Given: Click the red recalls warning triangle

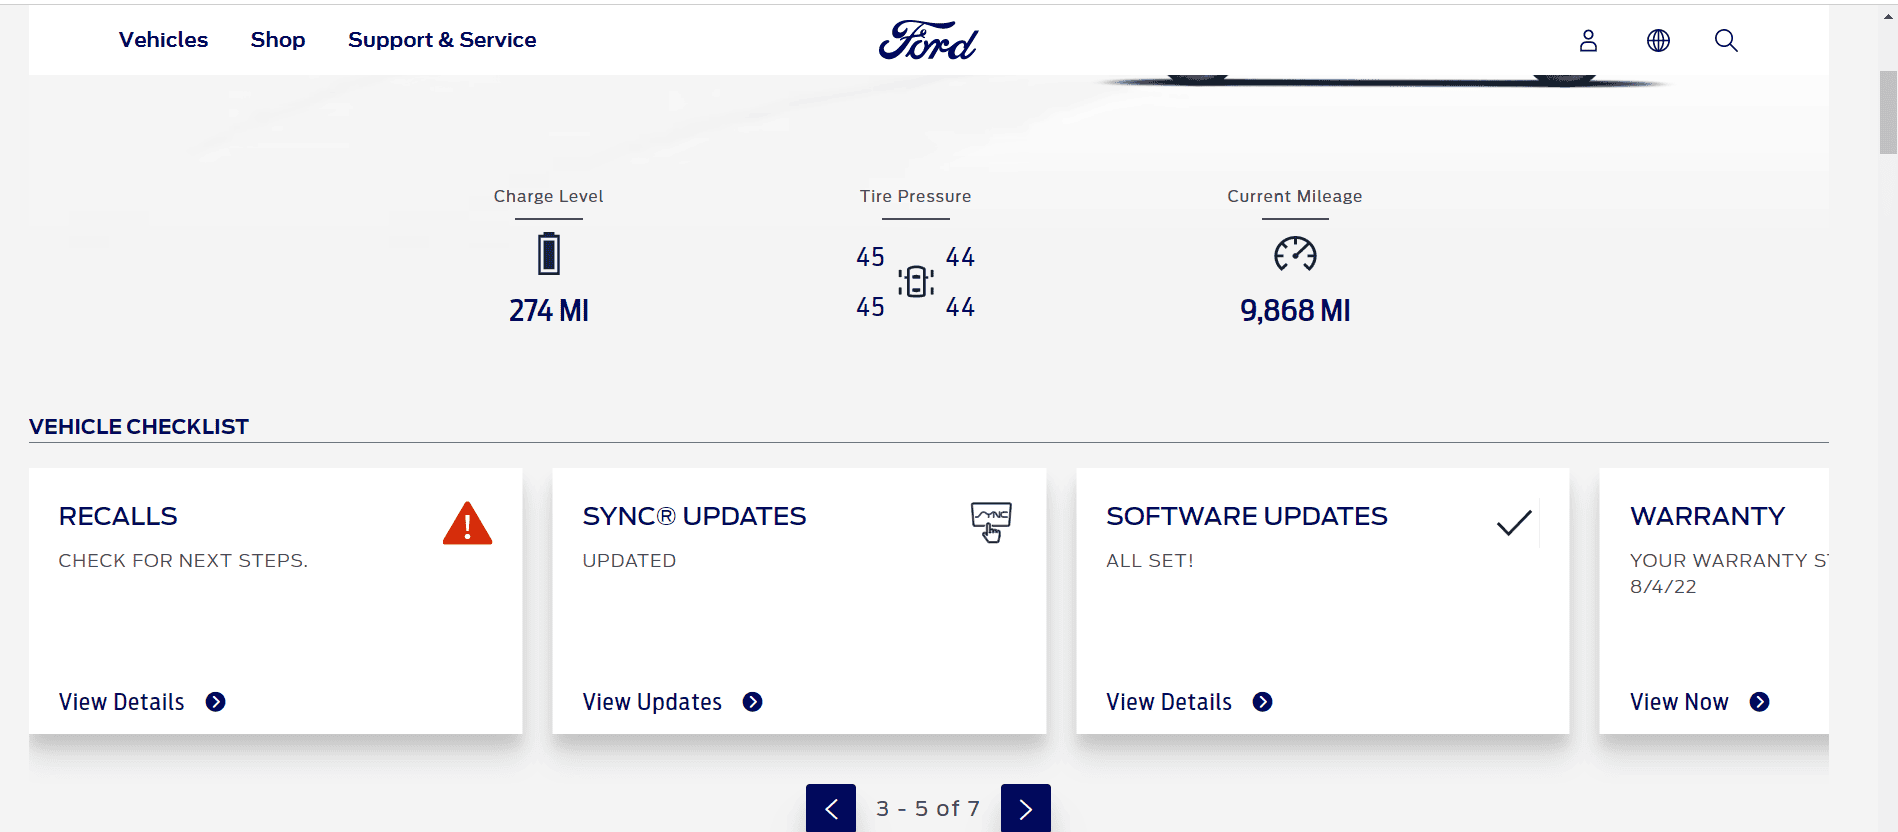Looking at the screenshot, I should (x=467, y=524).
